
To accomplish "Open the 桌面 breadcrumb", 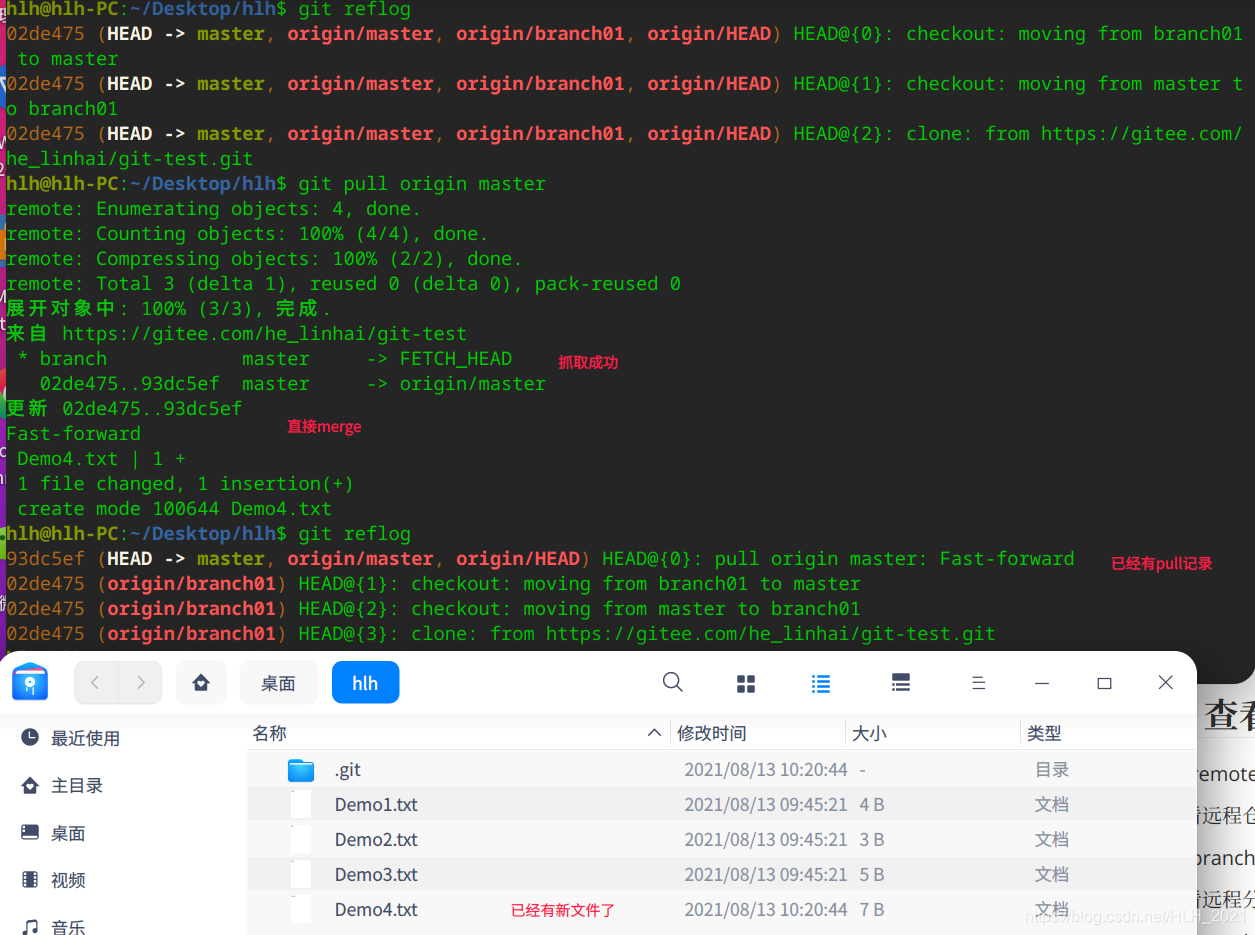I will (x=278, y=683).
